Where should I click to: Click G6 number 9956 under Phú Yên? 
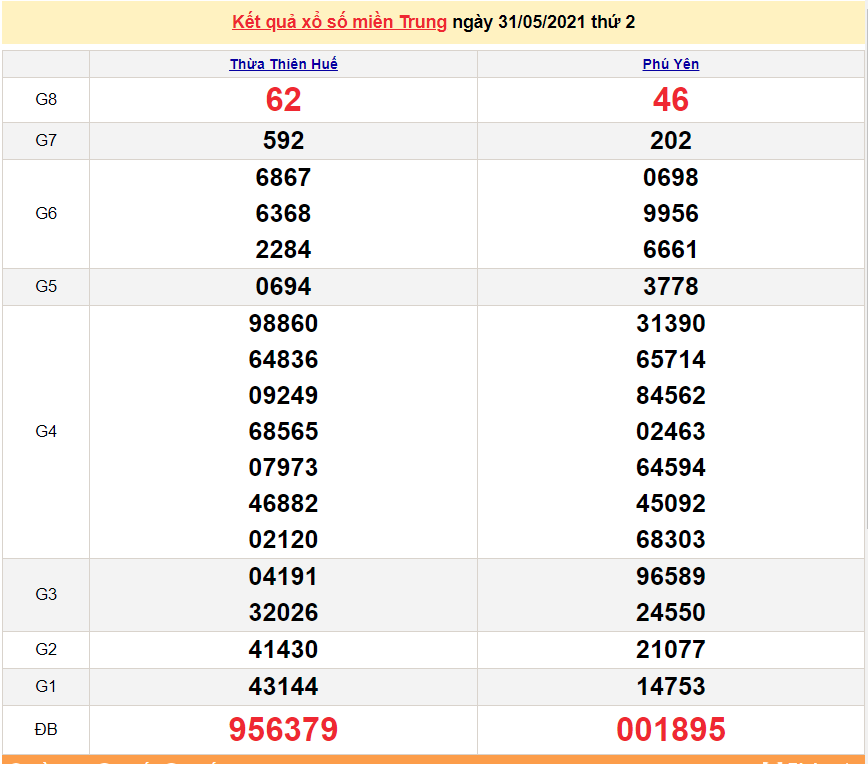point(671,214)
